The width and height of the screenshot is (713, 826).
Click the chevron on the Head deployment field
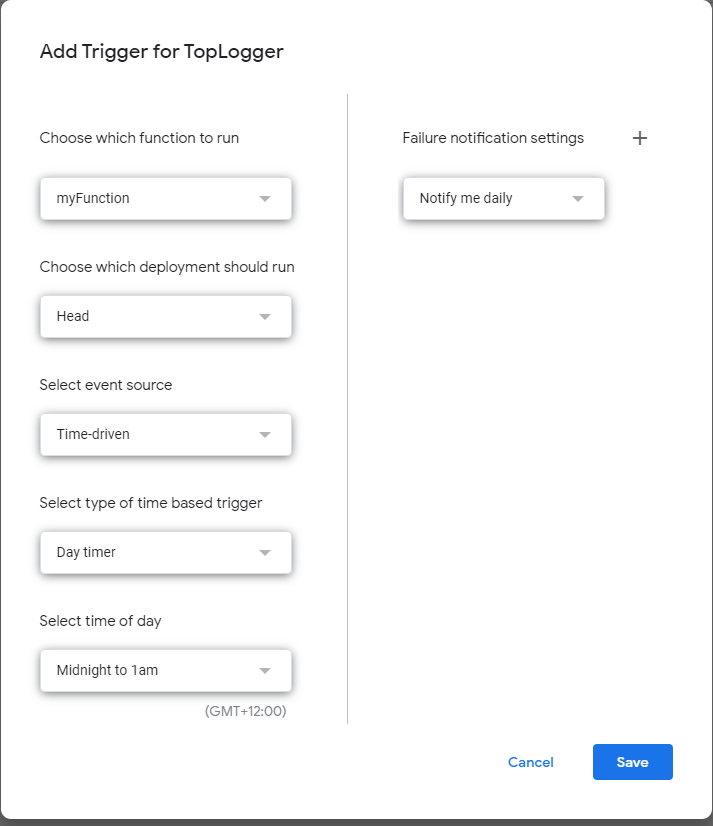click(265, 316)
